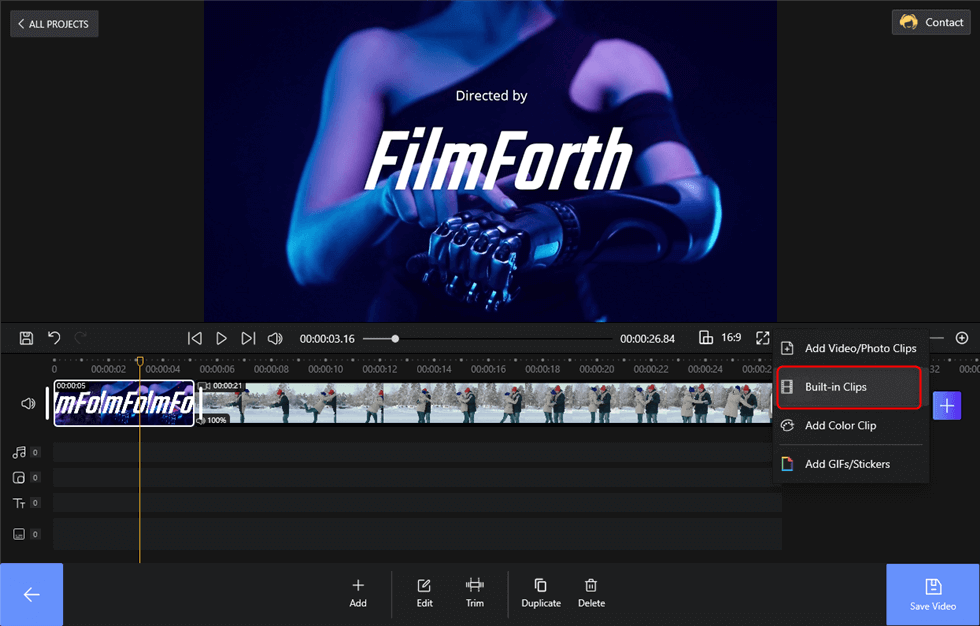Click the 100% volume label on clip
Viewport: 980px width, 626px height.
(x=216, y=420)
